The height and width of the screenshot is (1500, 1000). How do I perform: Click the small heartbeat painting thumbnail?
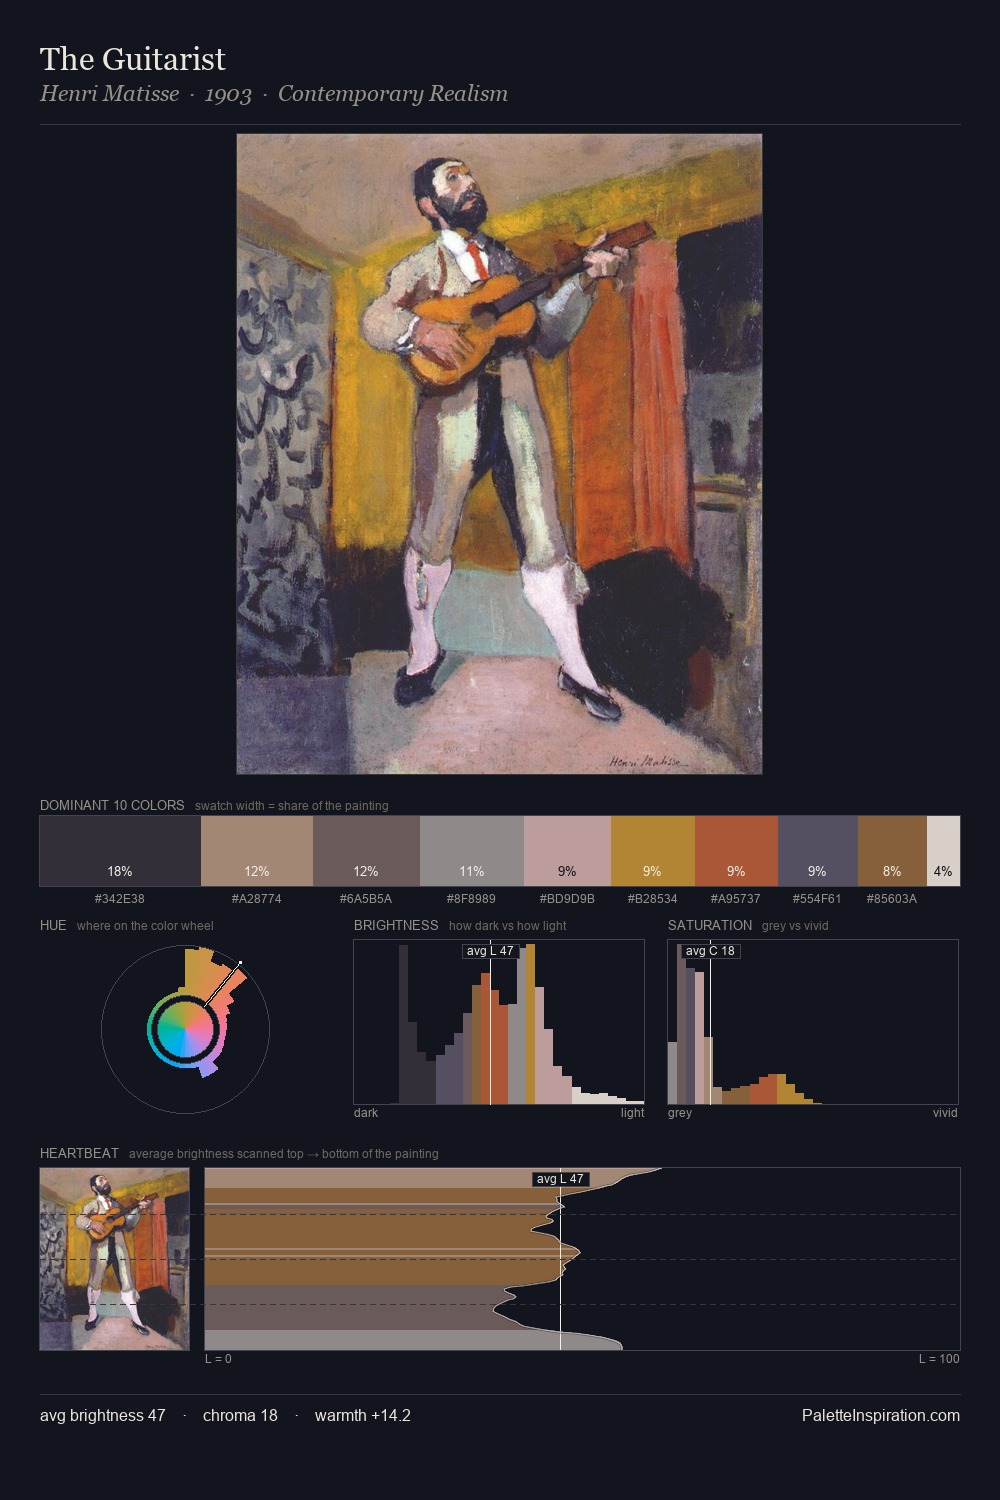click(115, 1259)
